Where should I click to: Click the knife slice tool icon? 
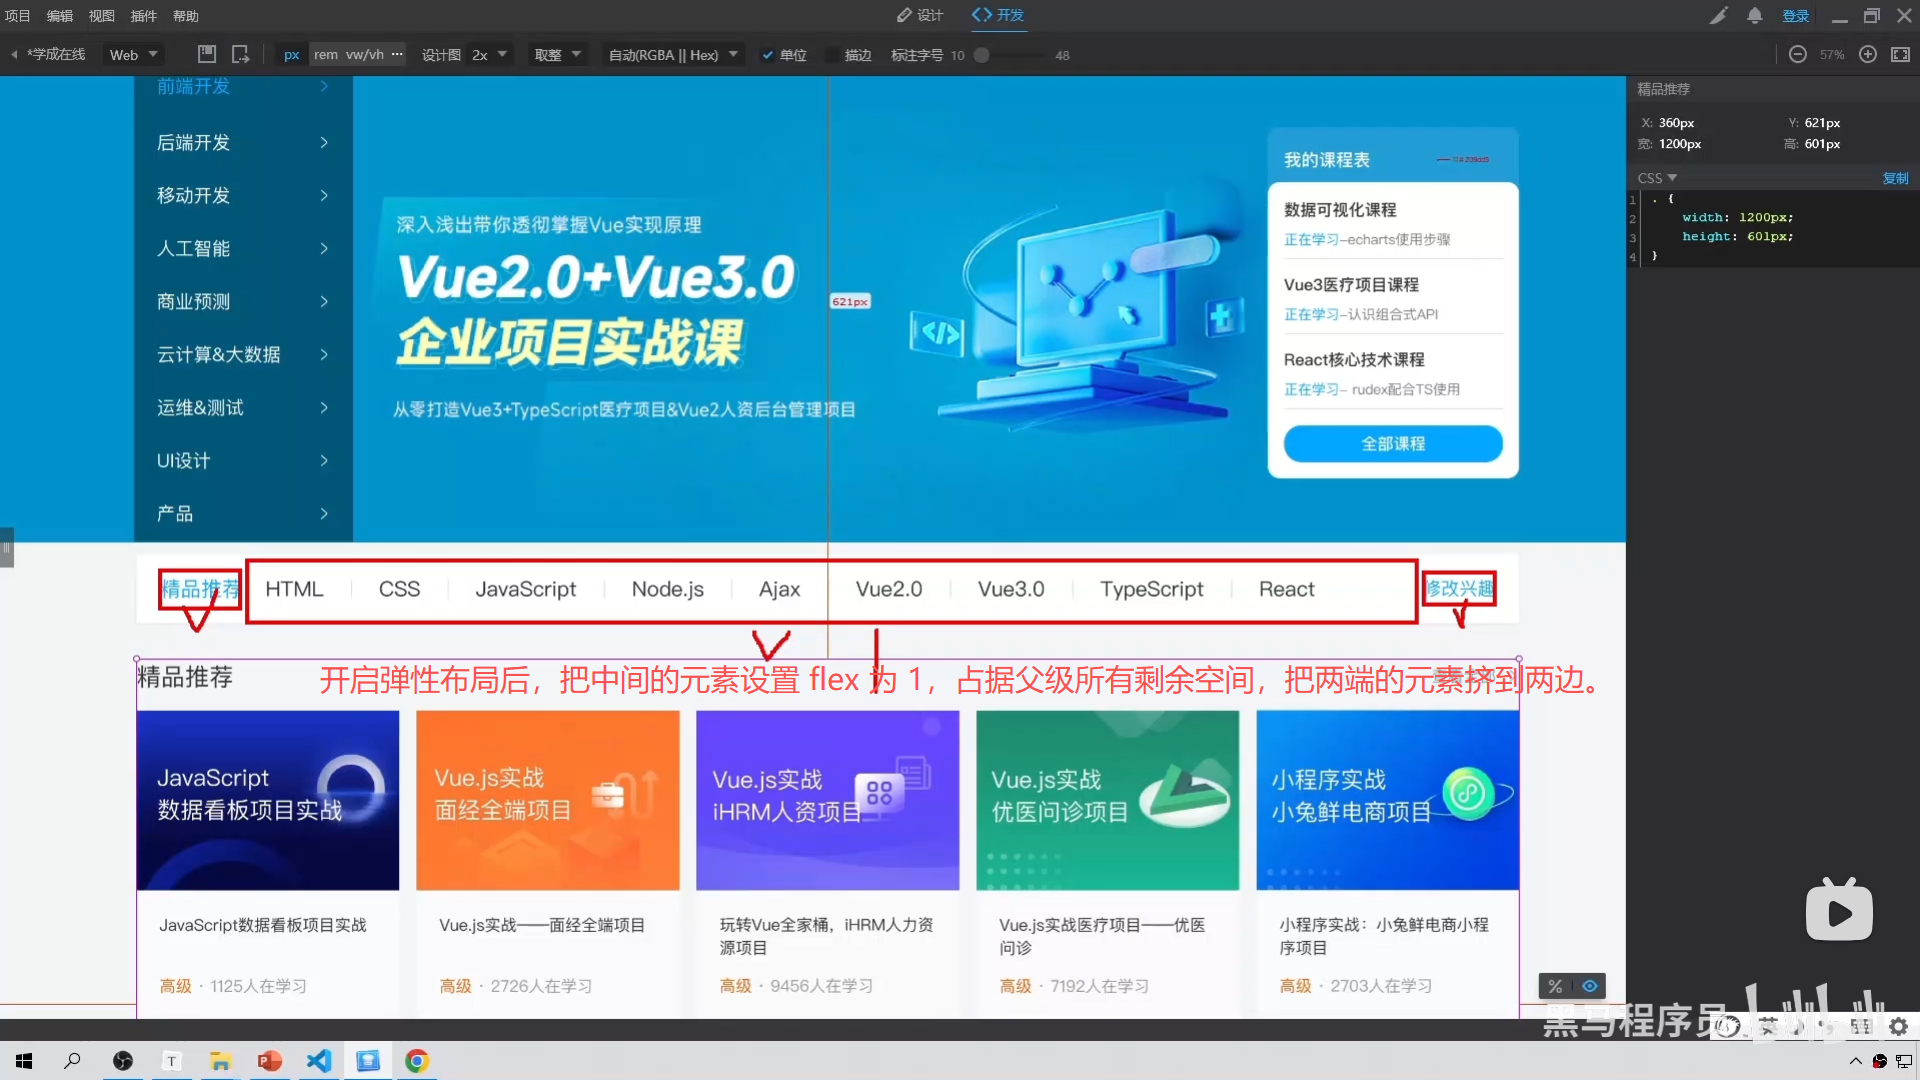pos(1718,16)
